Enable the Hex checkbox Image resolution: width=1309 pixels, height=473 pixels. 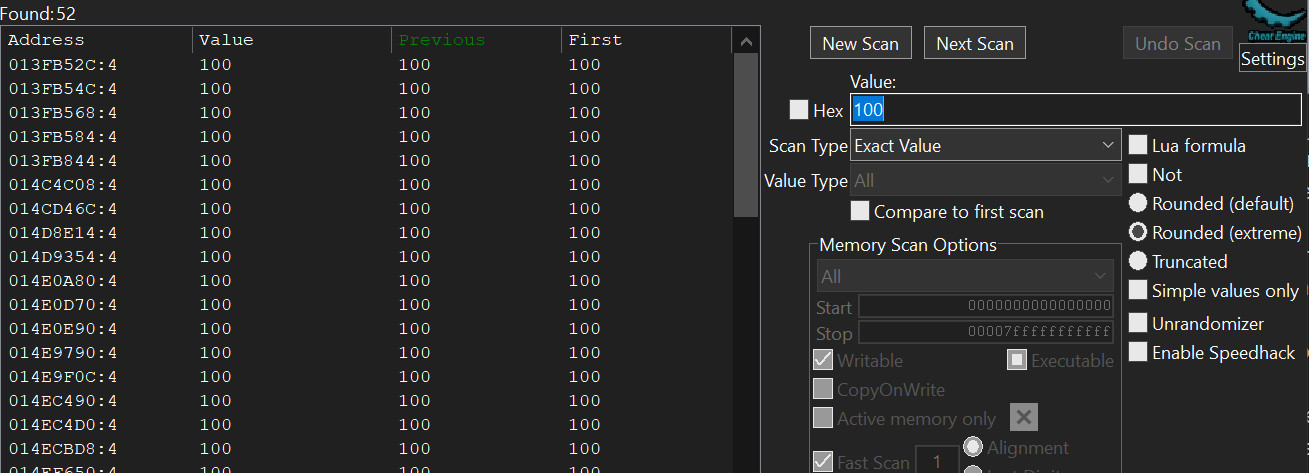(799, 110)
